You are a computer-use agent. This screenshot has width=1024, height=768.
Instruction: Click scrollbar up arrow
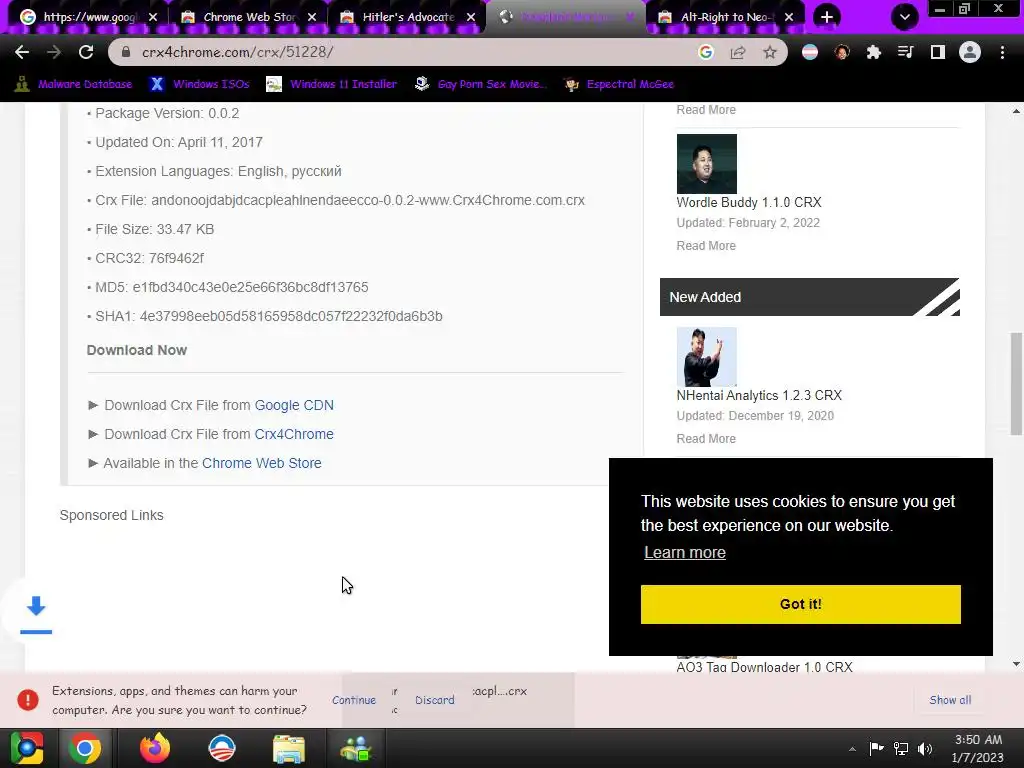(1016, 112)
